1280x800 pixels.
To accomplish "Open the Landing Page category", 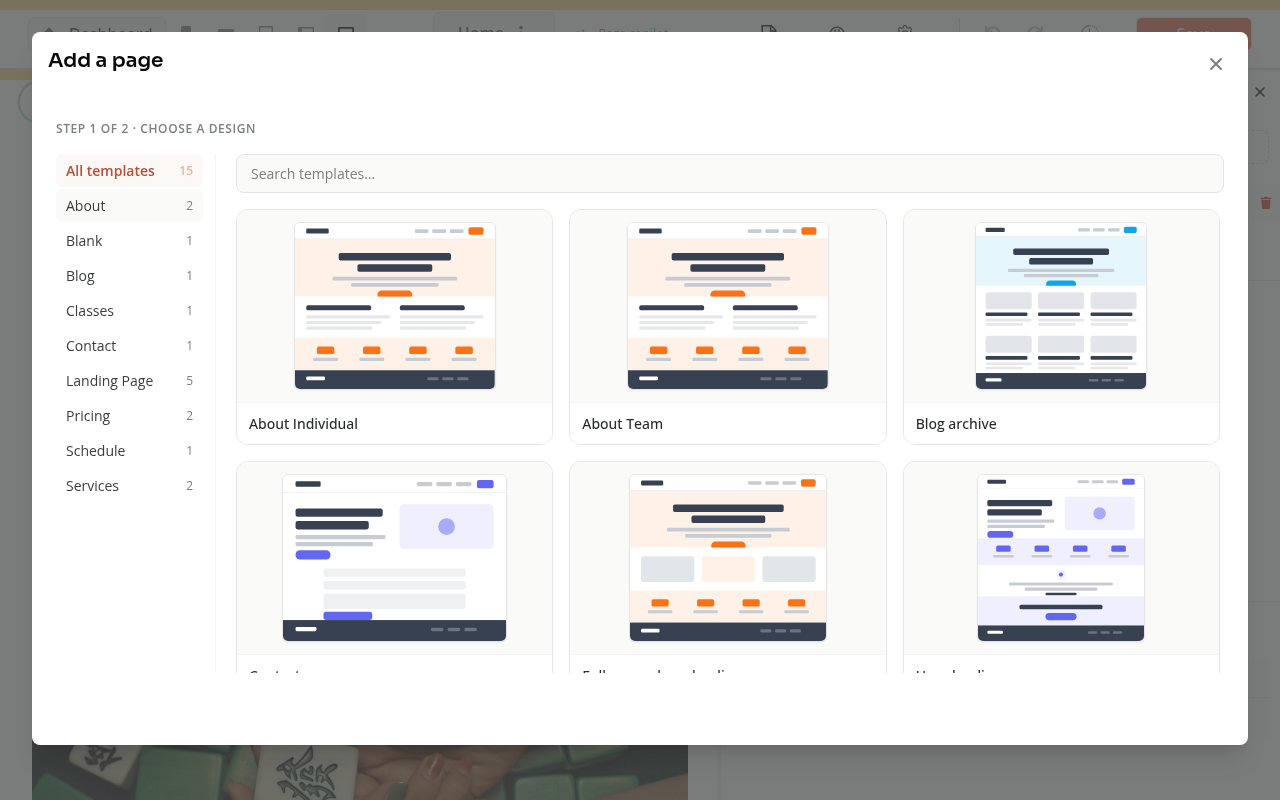I will [129, 381].
